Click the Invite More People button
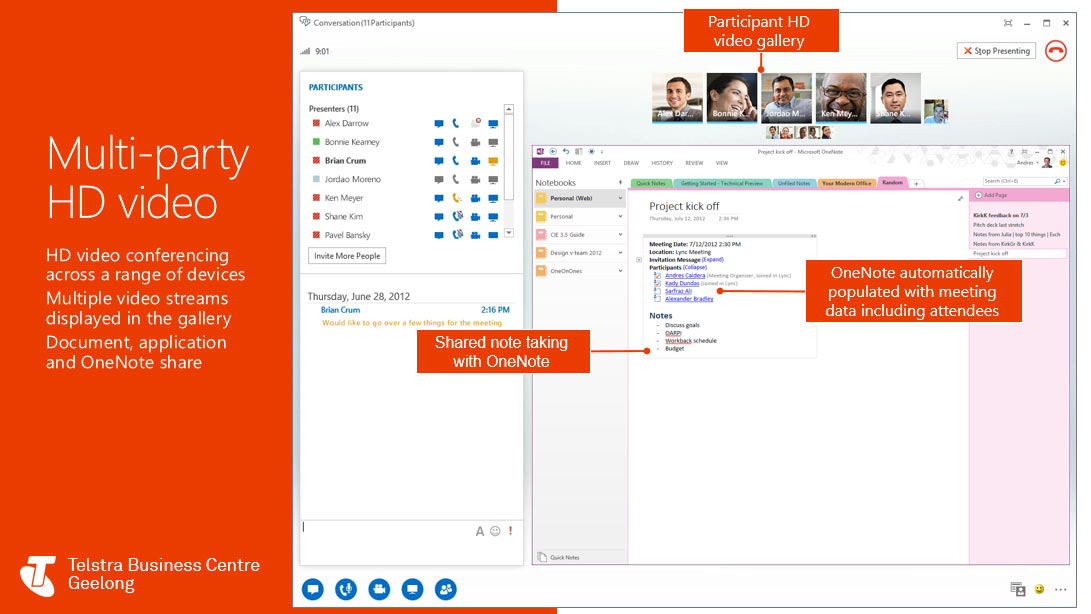Screen dimensions: 1091x614 (347, 255)
